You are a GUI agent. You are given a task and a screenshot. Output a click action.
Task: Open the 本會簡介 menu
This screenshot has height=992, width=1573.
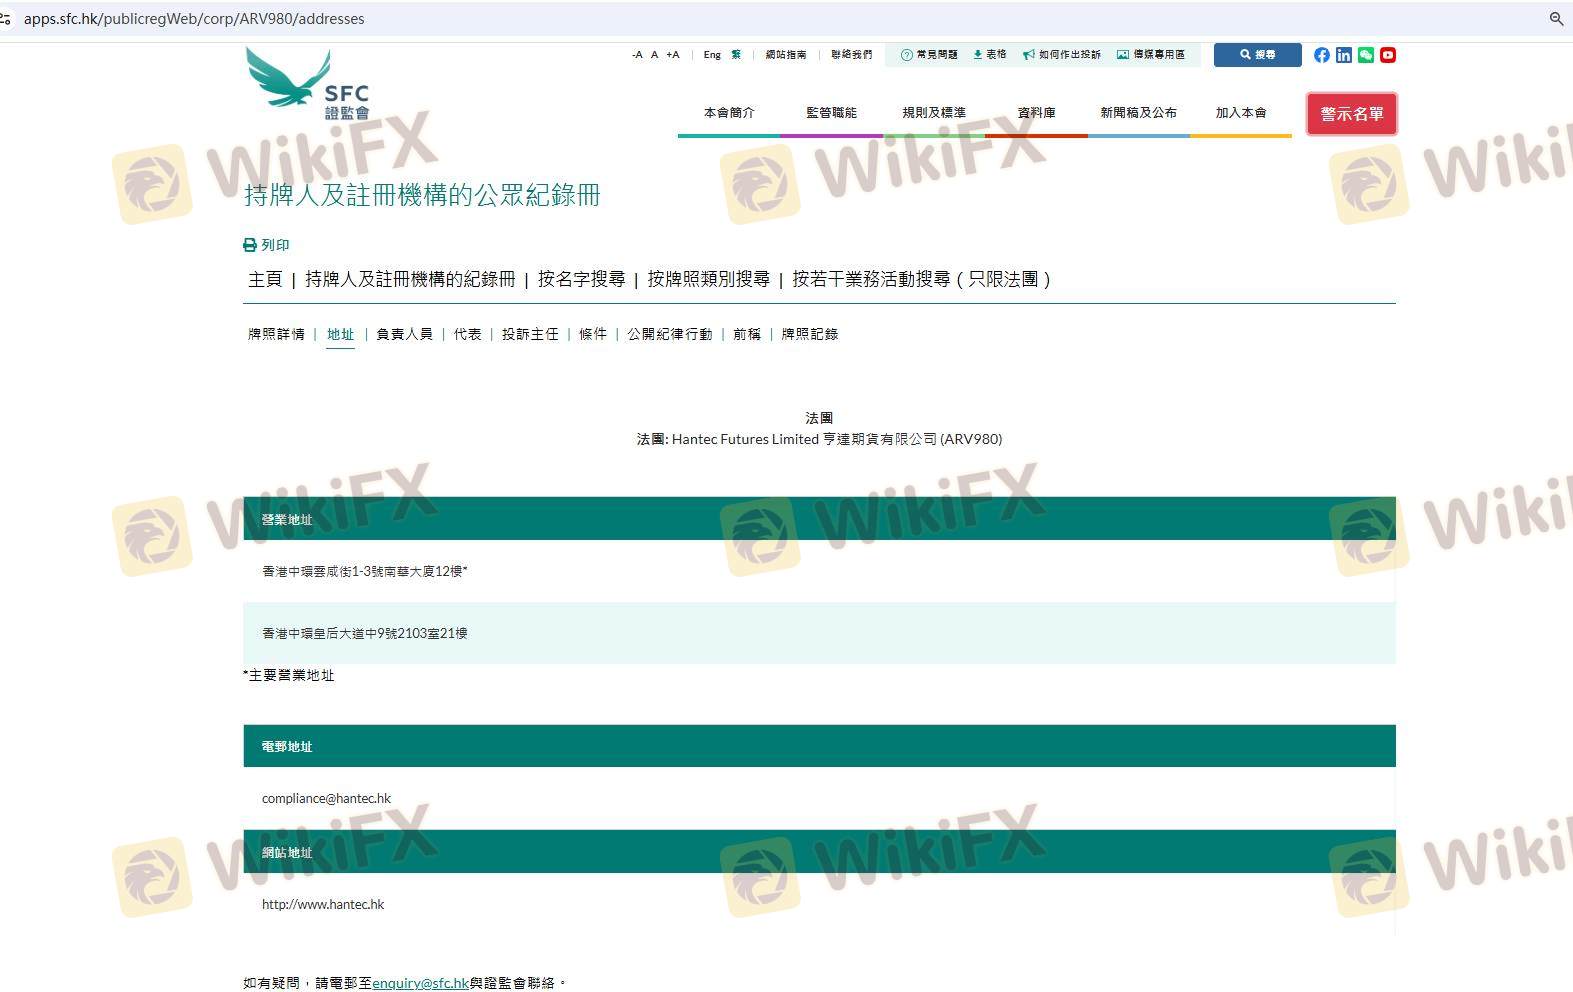[x=729, y=113]
